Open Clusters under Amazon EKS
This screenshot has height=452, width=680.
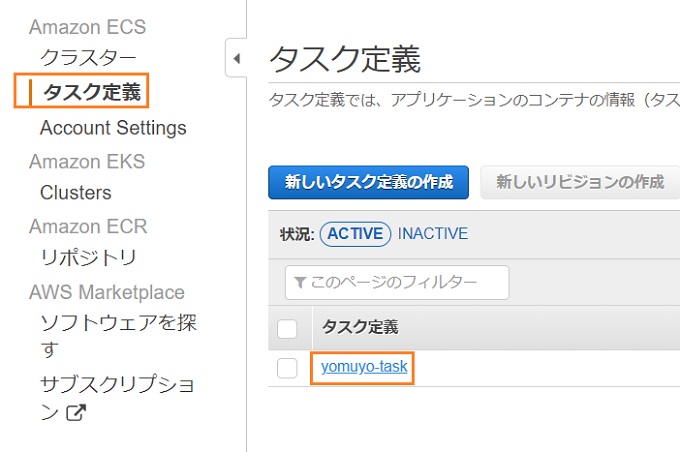(76, 193)
